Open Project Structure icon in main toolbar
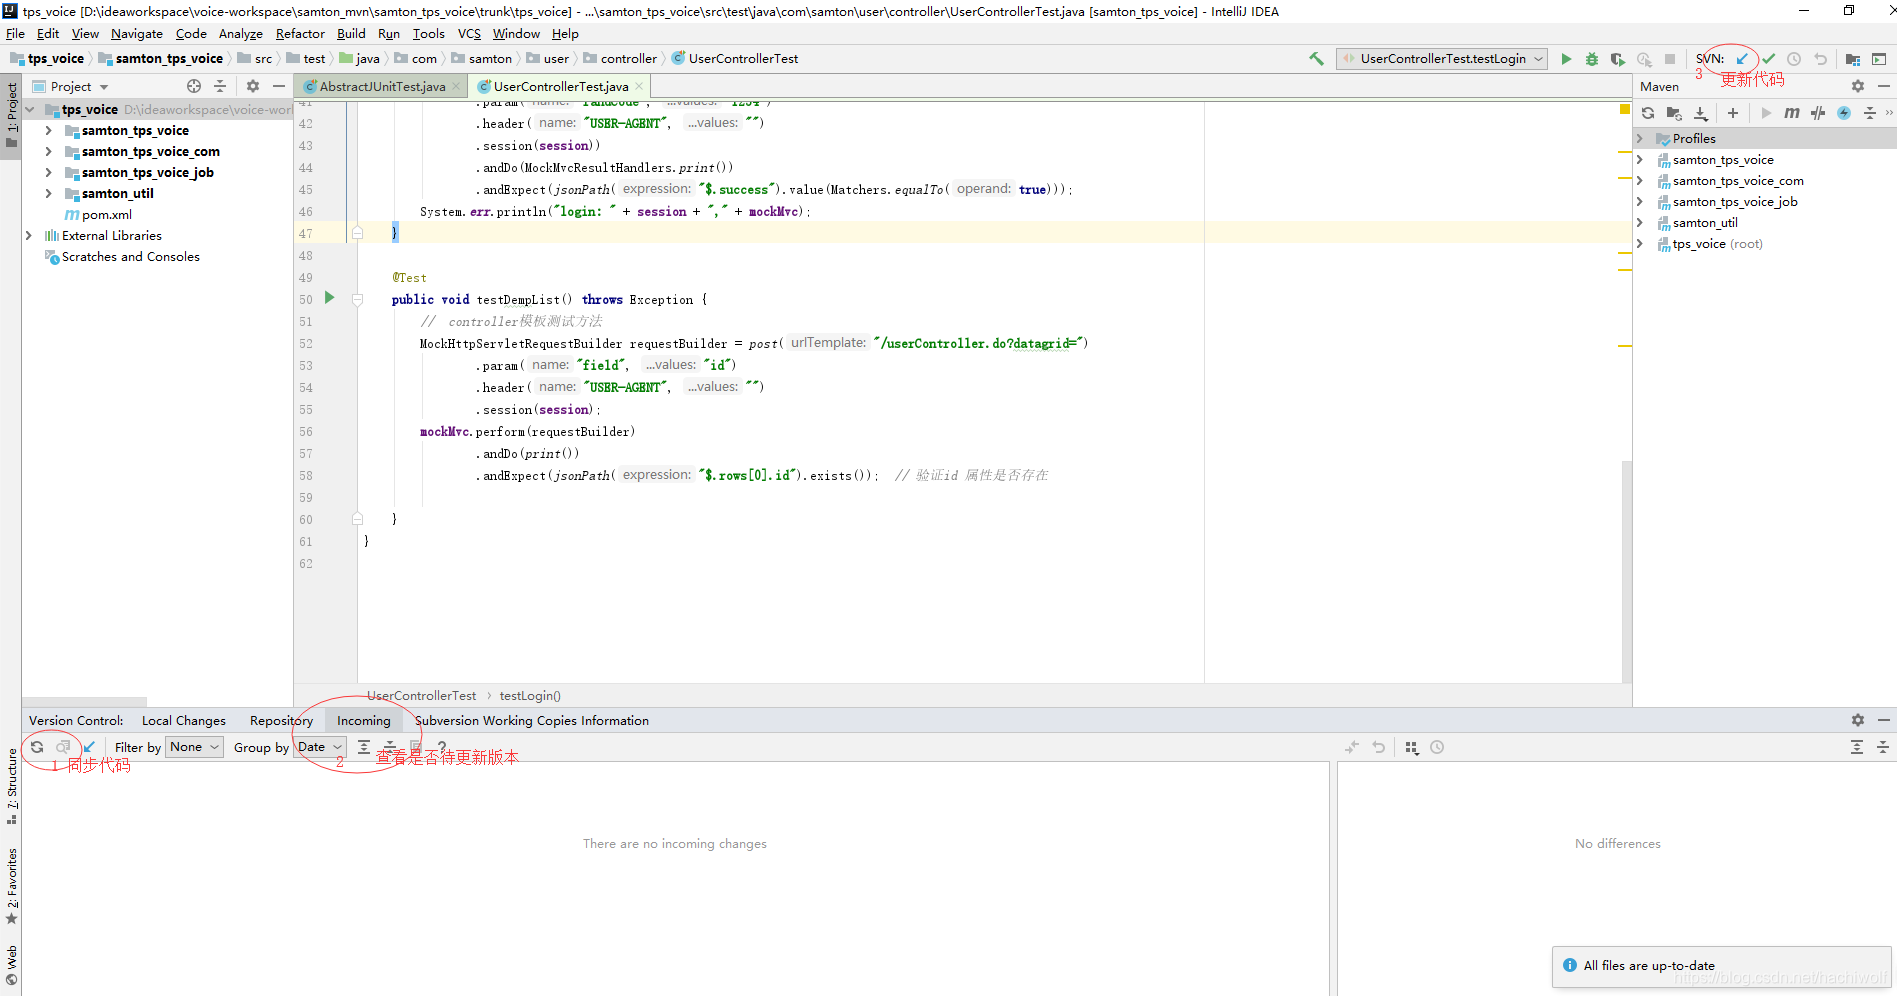 pyautogui.click(x=1853, y=59)
